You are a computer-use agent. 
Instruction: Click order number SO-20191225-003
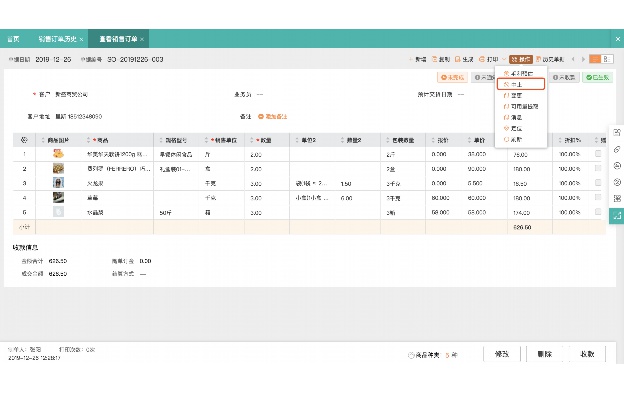pos(135,59)
